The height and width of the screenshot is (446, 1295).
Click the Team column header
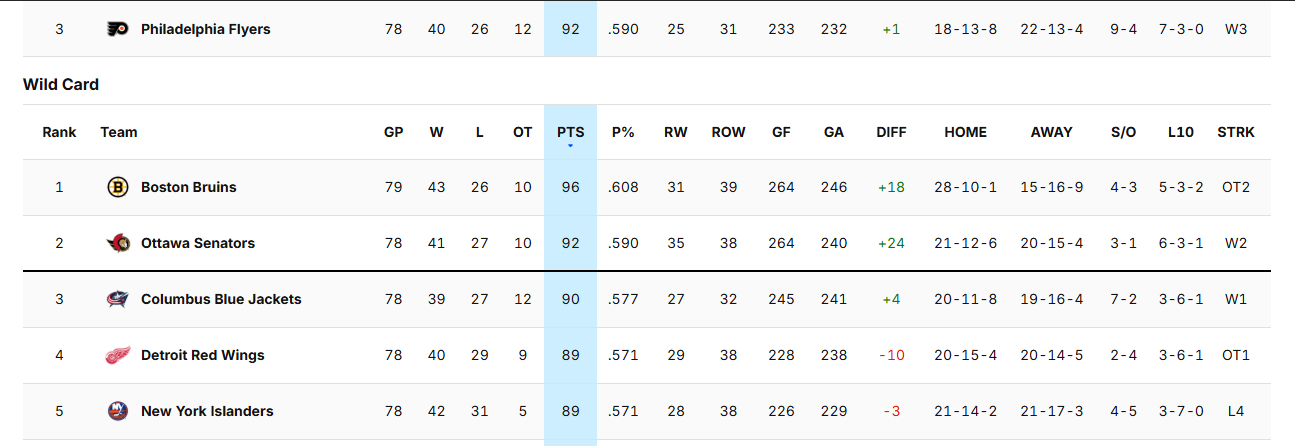(119, 132)
